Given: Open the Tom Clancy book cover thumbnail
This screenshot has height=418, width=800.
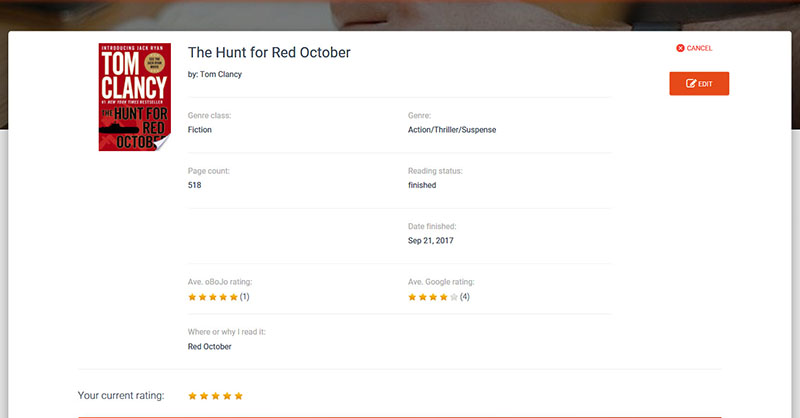Looking at the screenshot, I should pyautogui.click(x=135, y=97).
